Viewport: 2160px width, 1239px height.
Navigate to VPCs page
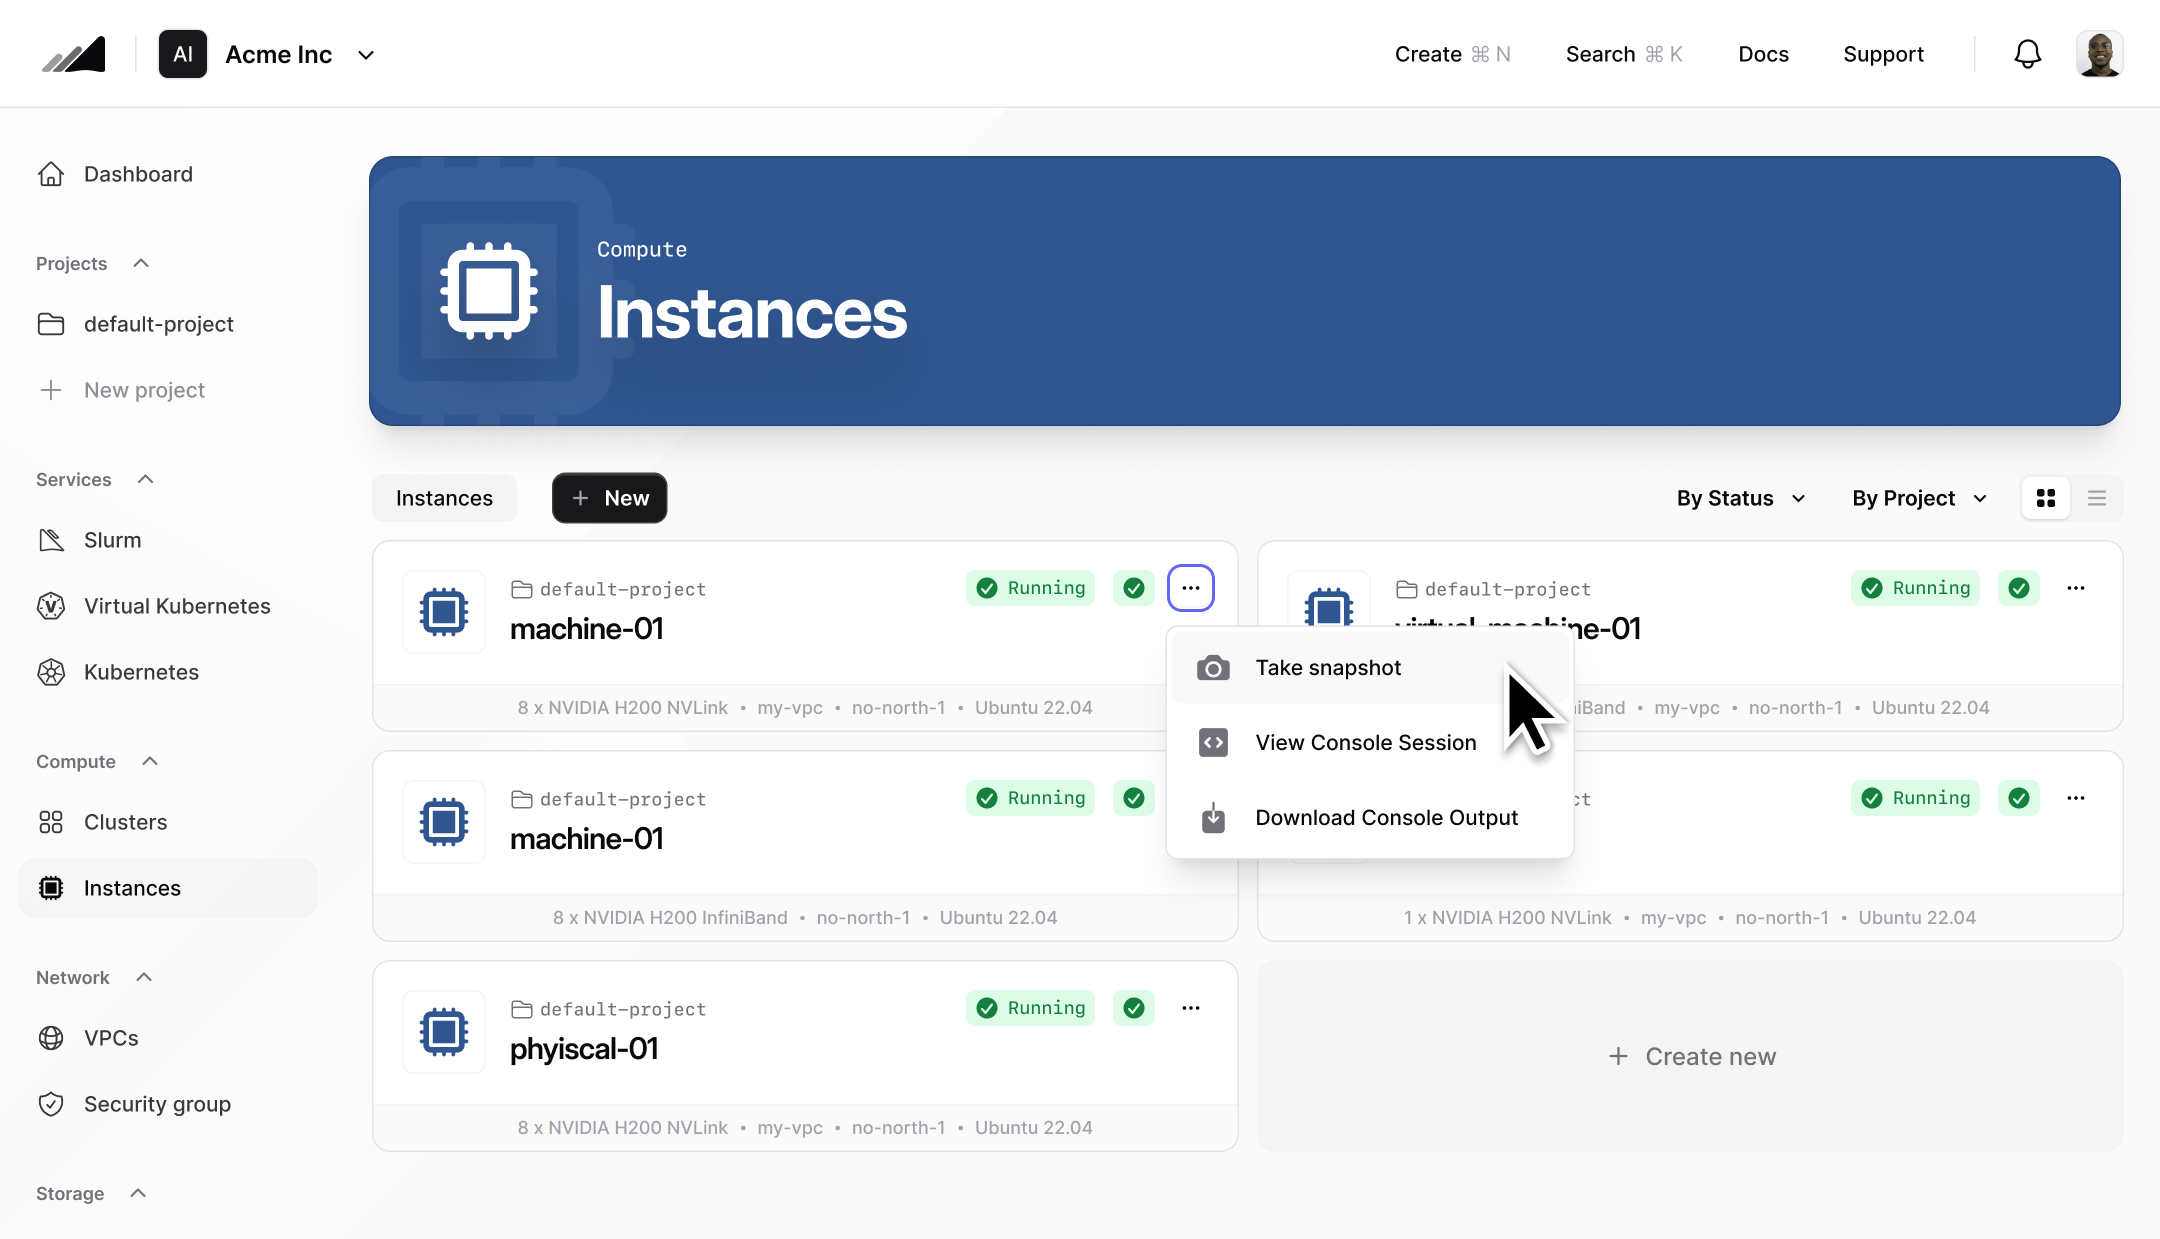(111, 1038)
